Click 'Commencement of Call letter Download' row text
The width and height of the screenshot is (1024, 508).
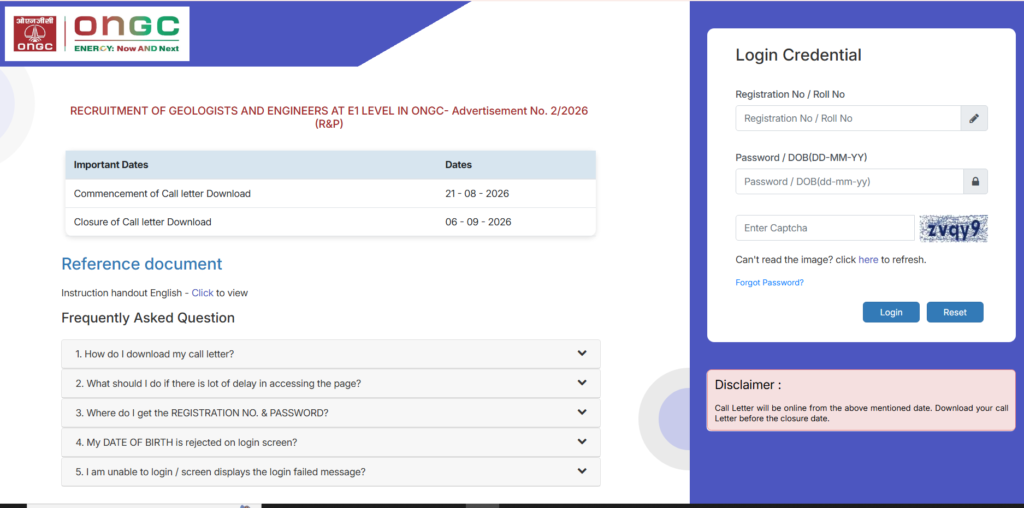pos(162,194)
